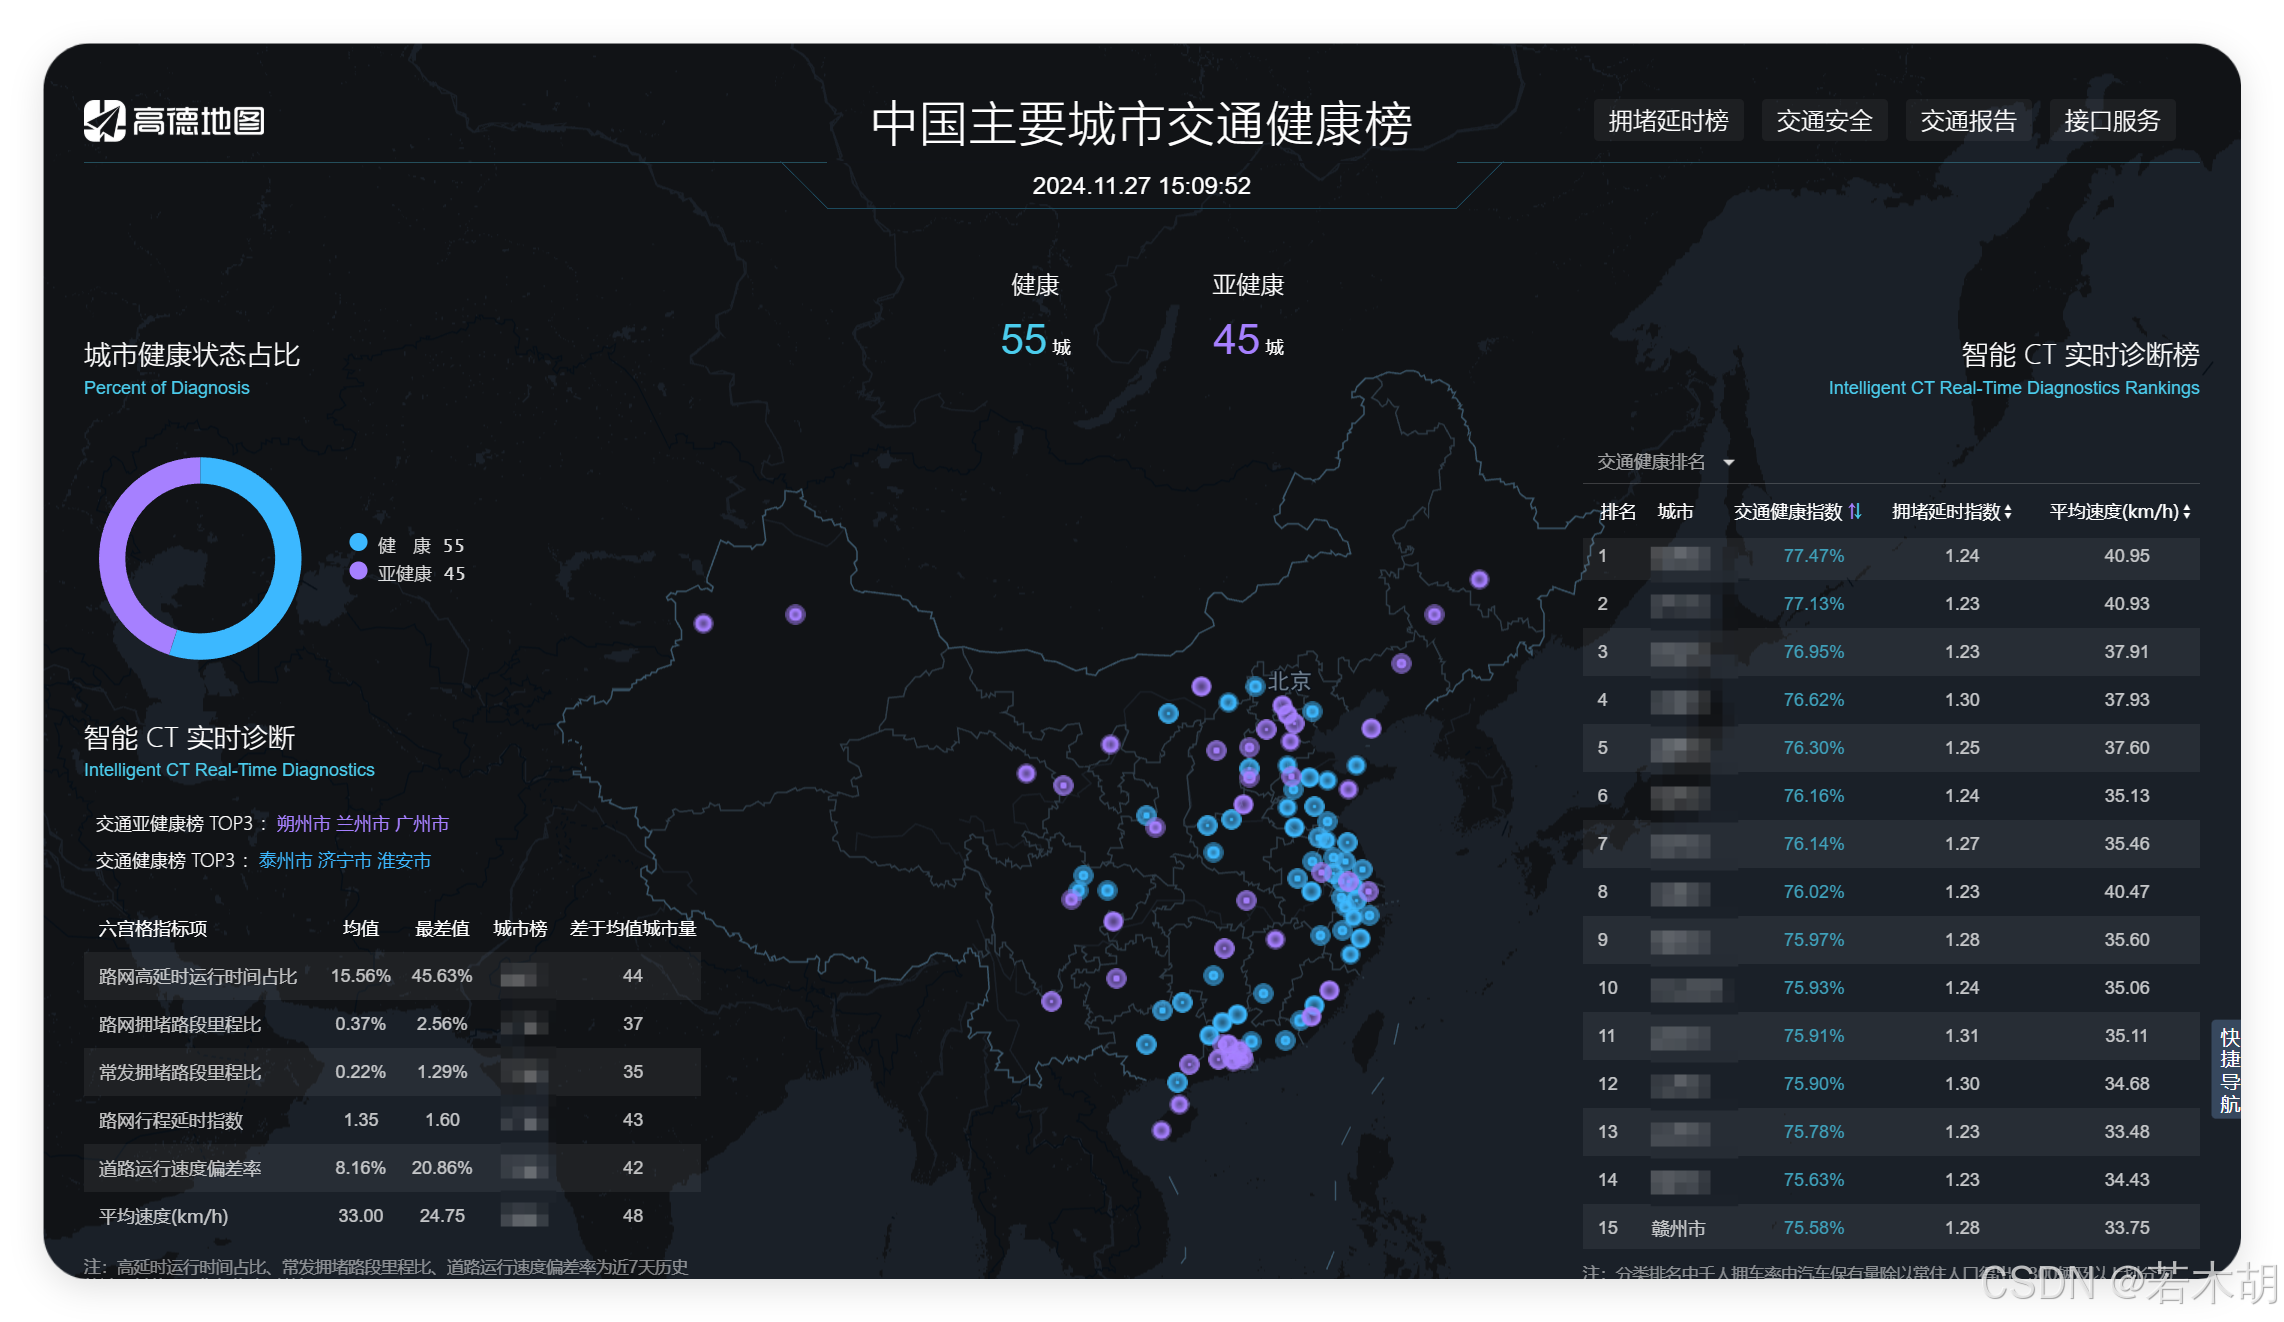Toggle the 亚健康 45 legend item
Screen dimensions: 2284x1322
(408, 573)
